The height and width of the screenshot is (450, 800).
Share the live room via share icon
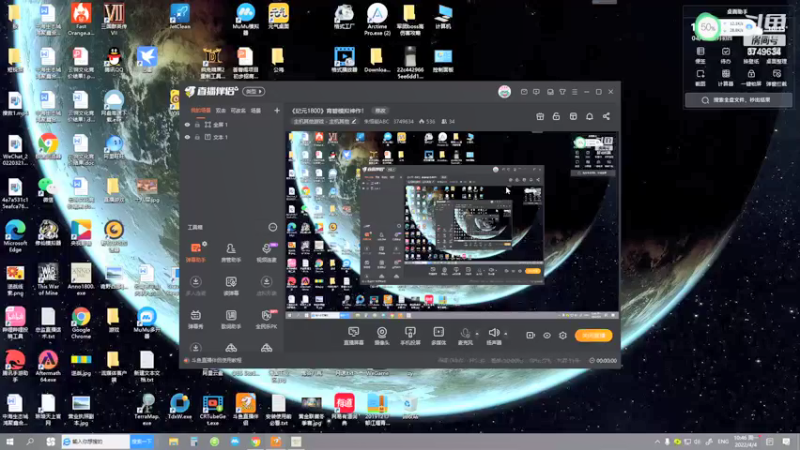[606, 116]
